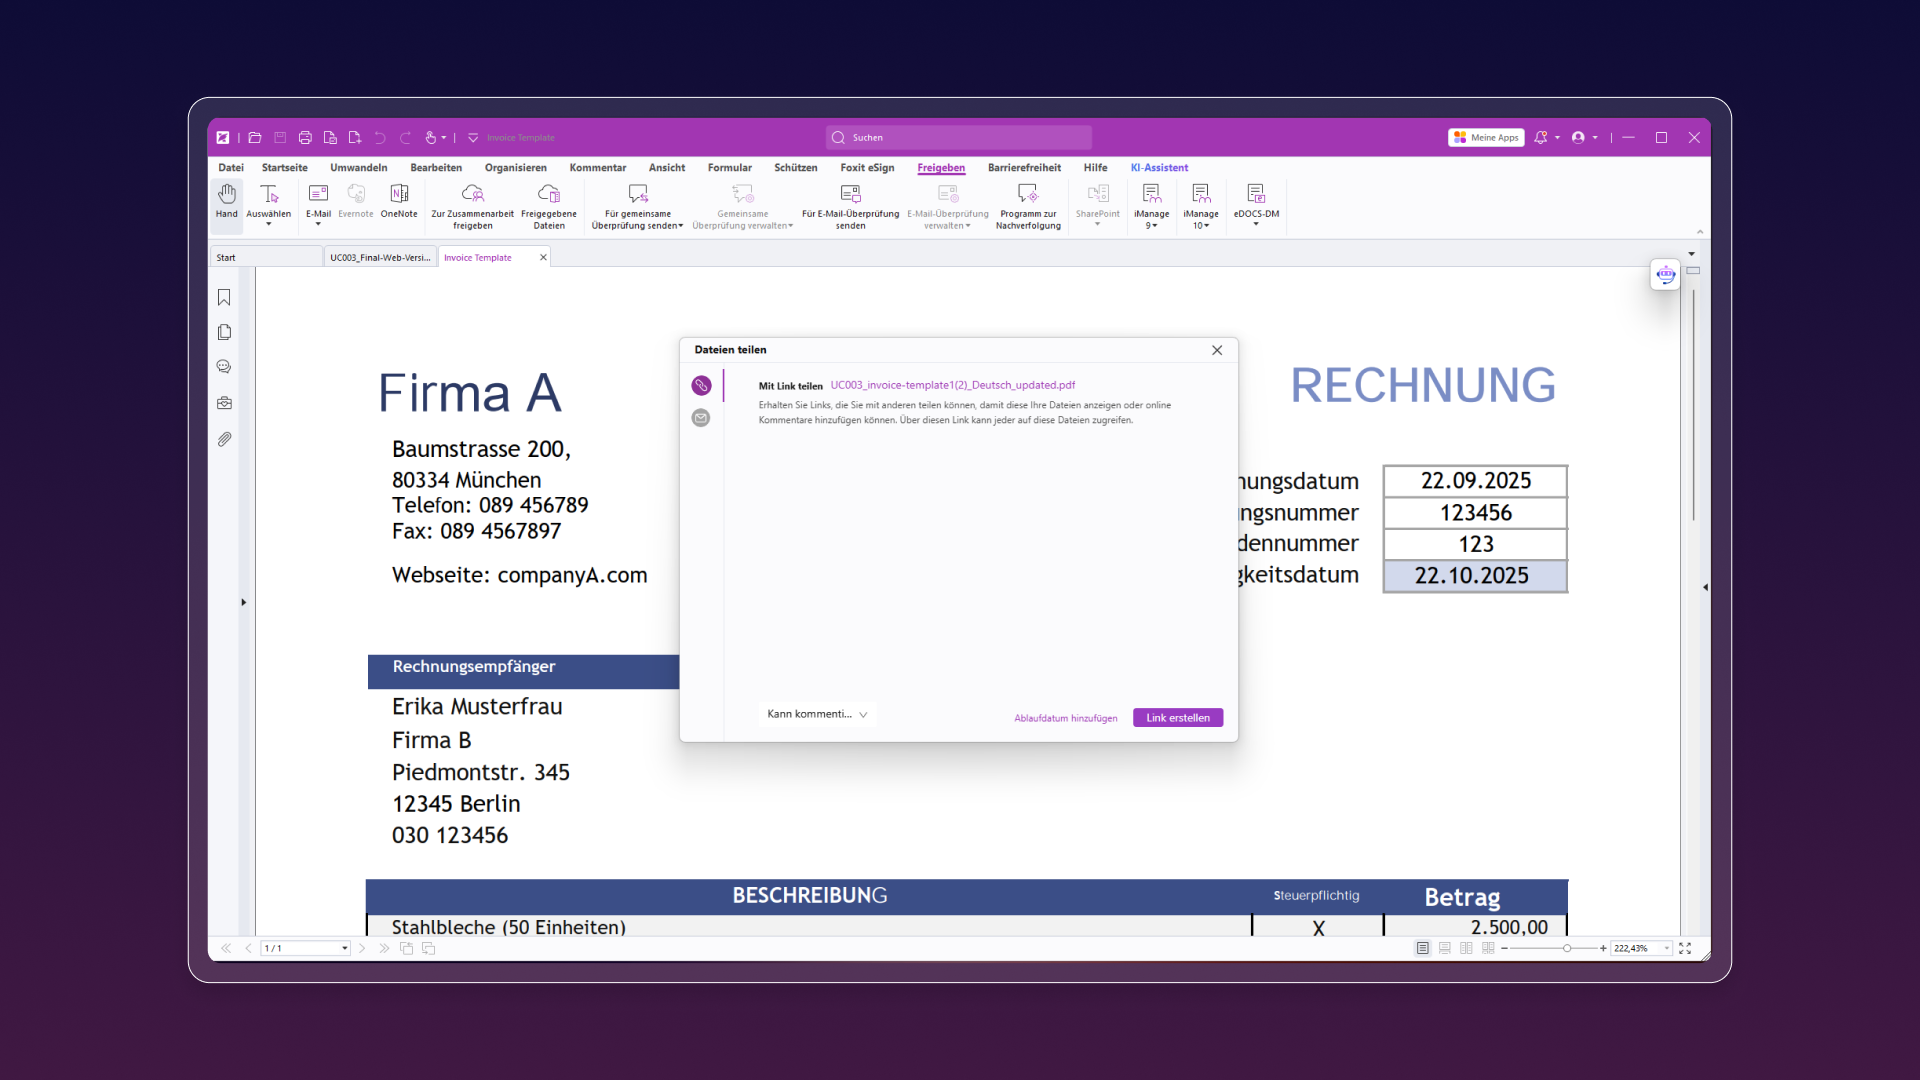Screen dimensions: 1920x1080
Task: Click Ablaufdatum hinzufügen link
Action: point(1065,718)
